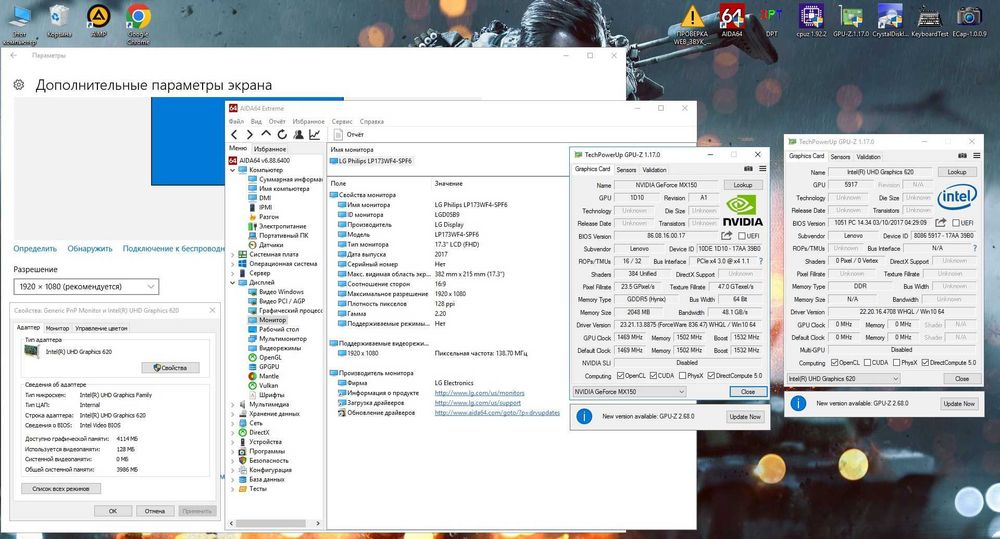
Task: Toggle CUDA checkbox in Intel GPU-Z
Action: coord(867,362)
